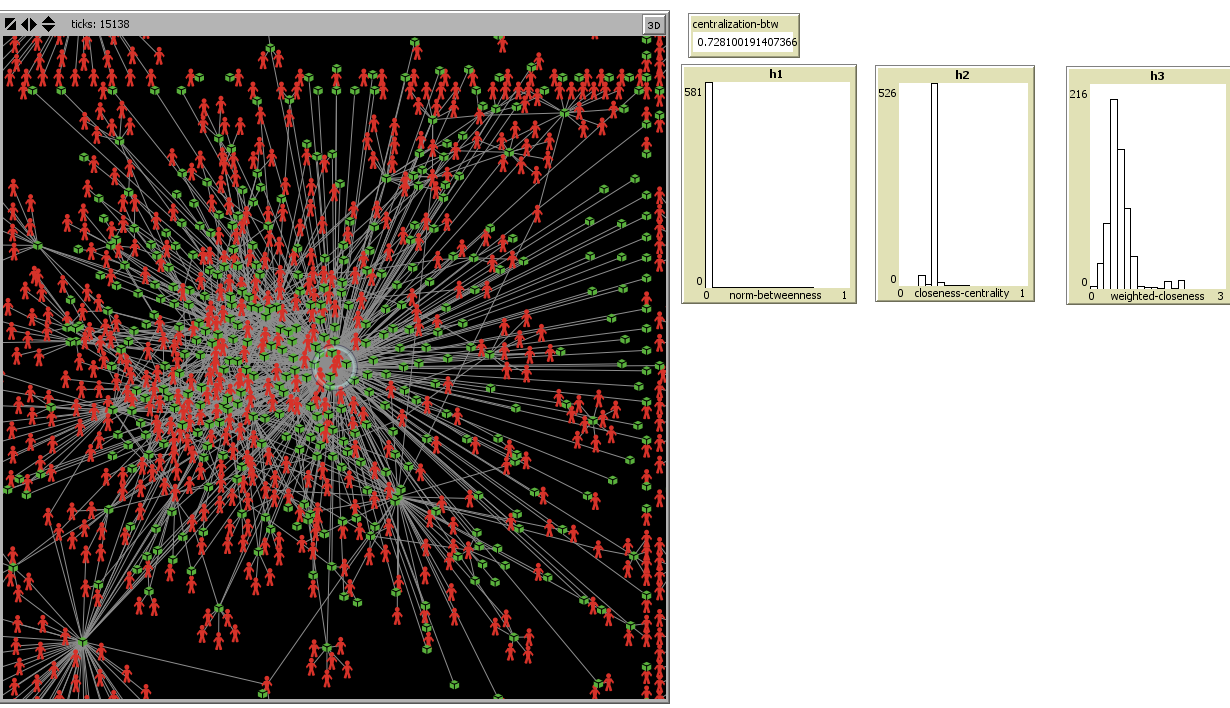
Task: Click the up-down arrows icon in view header
Action: pyautogui.click(x=48, y=24)
